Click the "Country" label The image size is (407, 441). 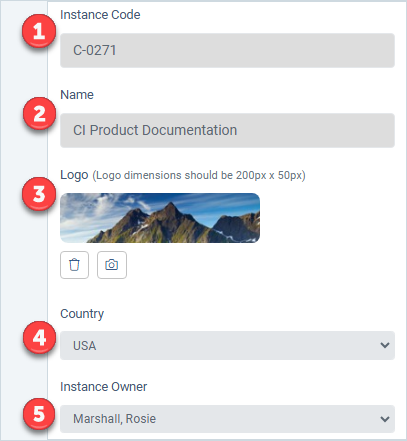tap(82, 314)
